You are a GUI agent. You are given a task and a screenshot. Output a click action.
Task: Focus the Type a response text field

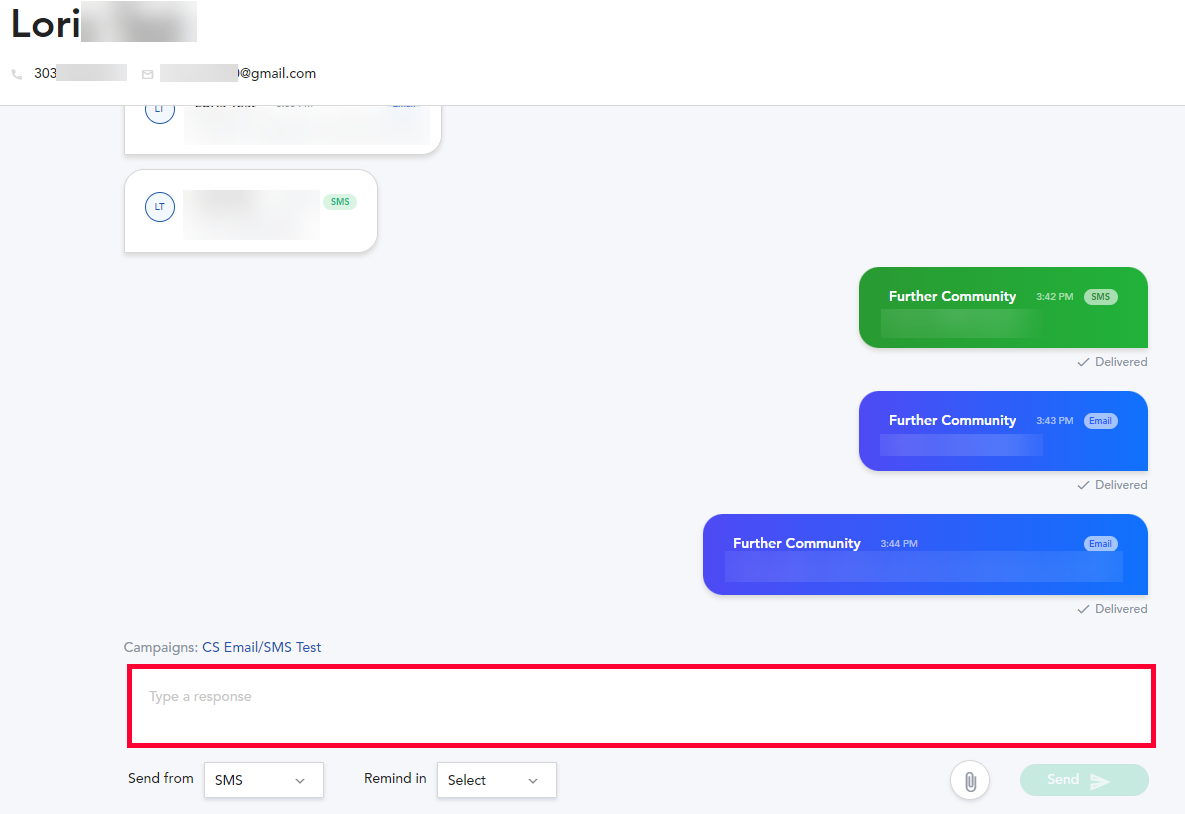(x=640, y=705)
